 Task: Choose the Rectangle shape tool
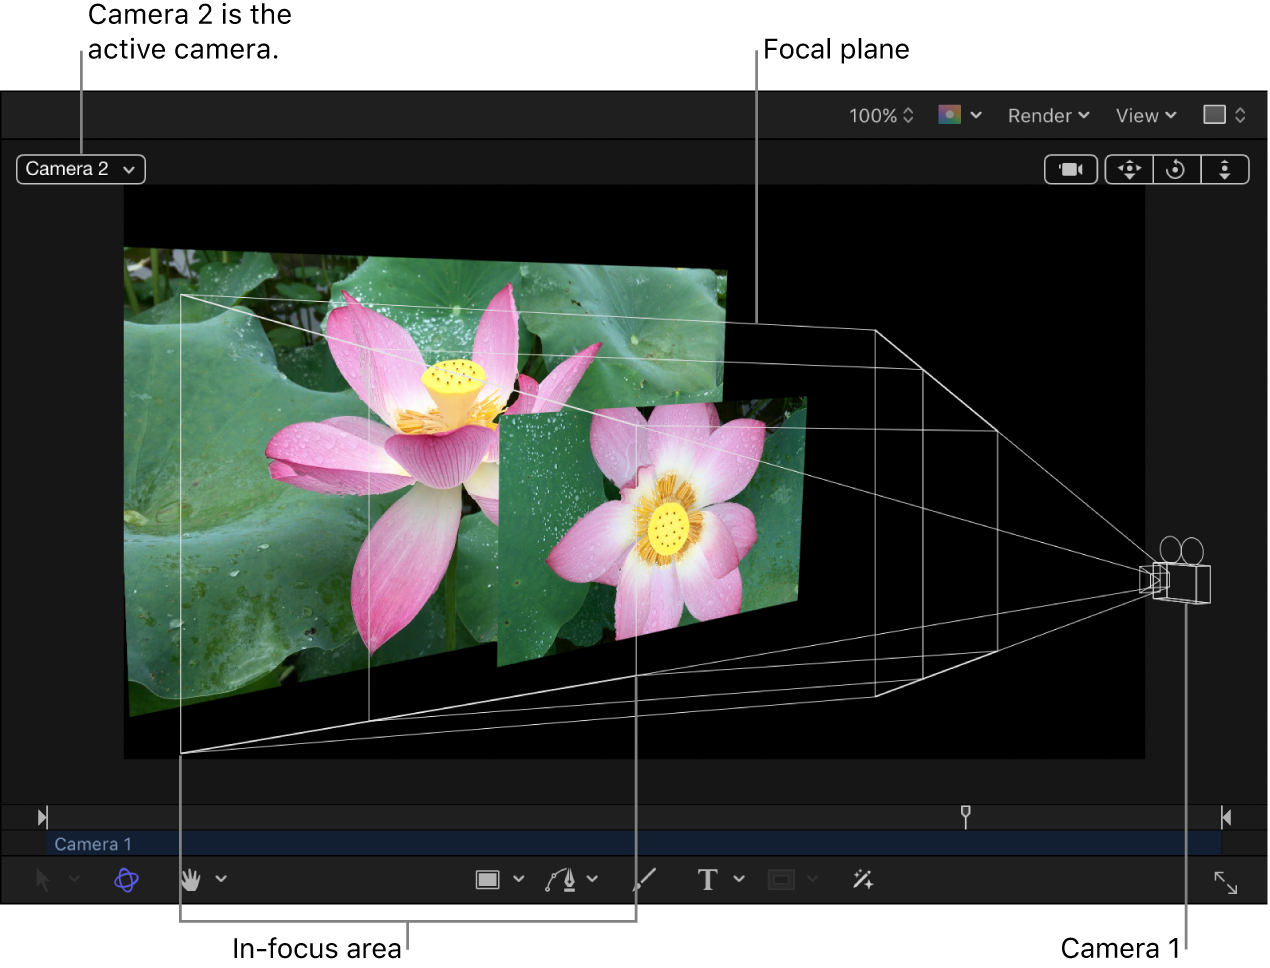coord(489,880)
